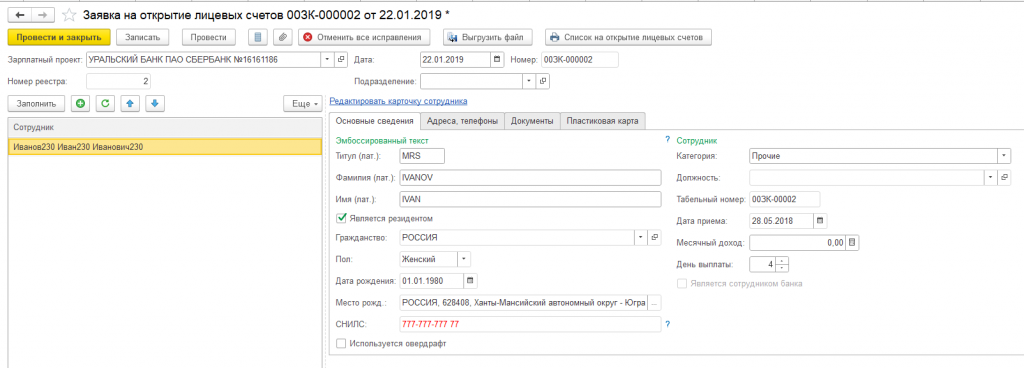Open Место рожд. editor with ellipsis button
1024x368 pixels.
(x=655, y=303)
